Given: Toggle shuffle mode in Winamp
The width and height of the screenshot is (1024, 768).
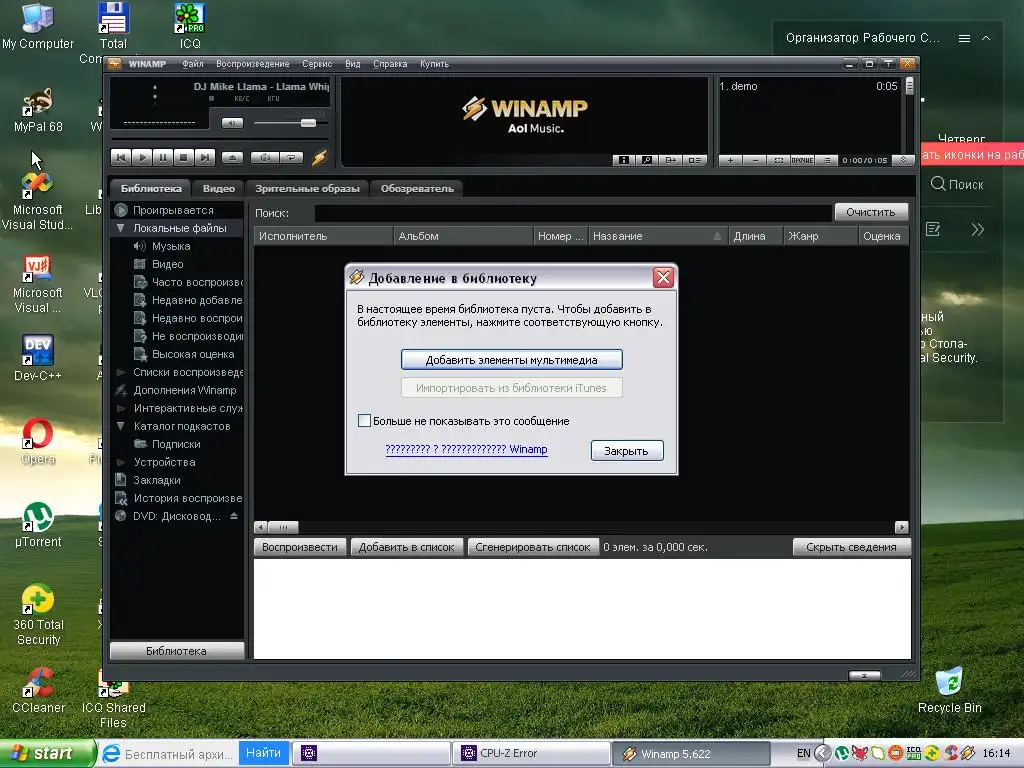Looking at the screenshot, I should point(265,157).
